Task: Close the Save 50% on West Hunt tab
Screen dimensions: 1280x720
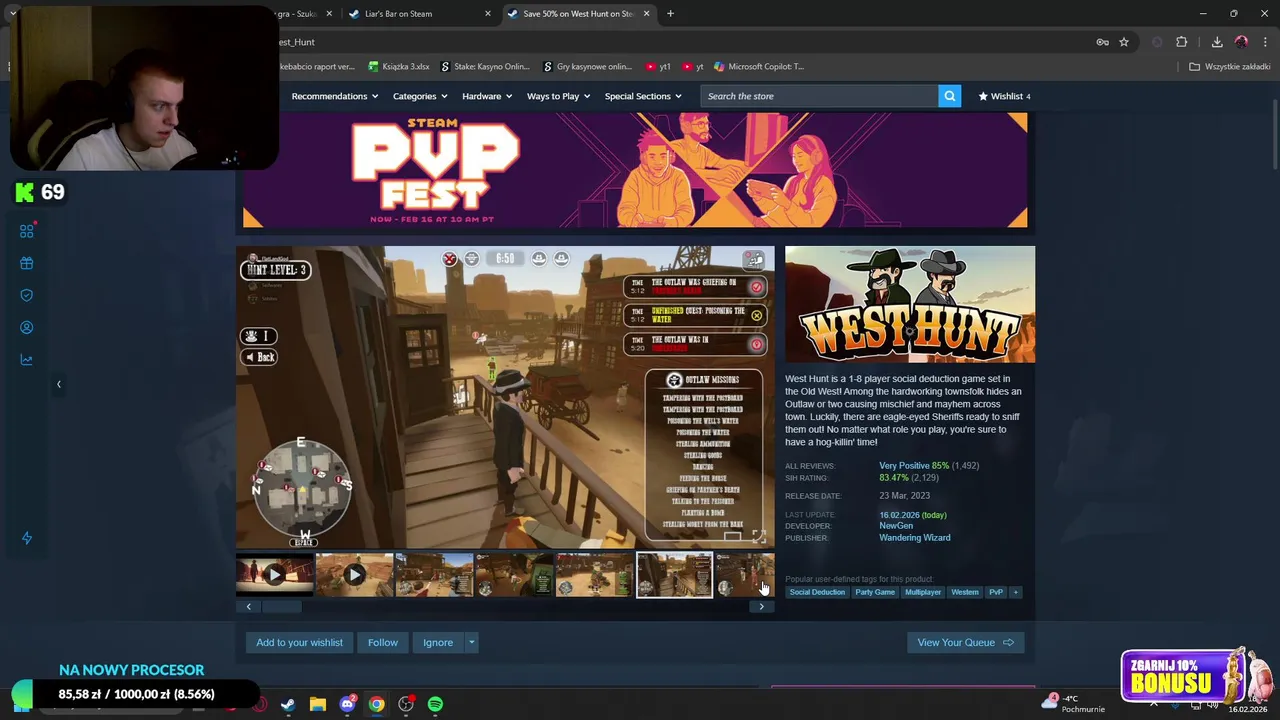Action: (646, 14)
